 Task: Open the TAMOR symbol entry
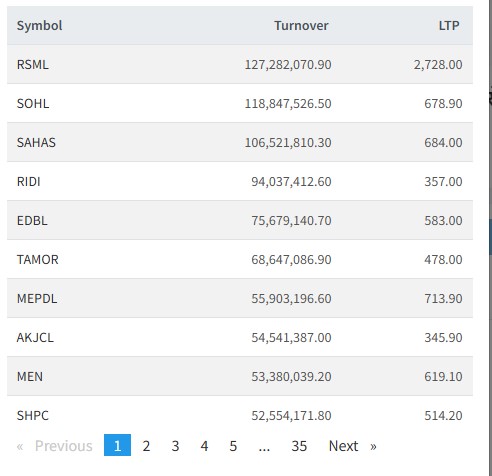click(x=38, y=259)
